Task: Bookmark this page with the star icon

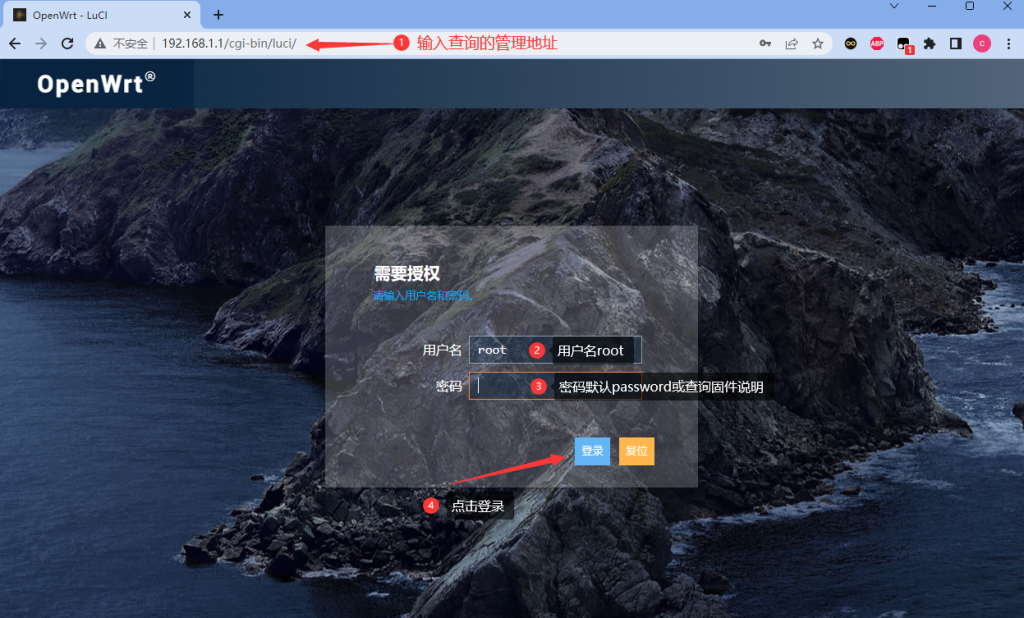Action: pos(818,44)
